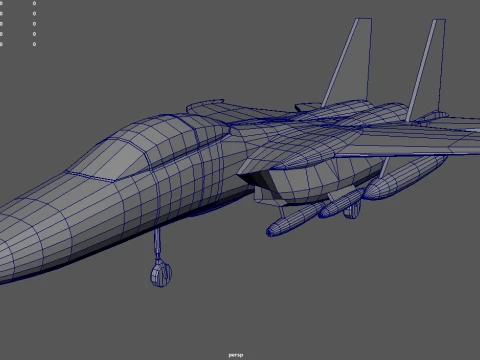Click the persp camera label
This screenshot has width=480, height=360.
(236, 355)
